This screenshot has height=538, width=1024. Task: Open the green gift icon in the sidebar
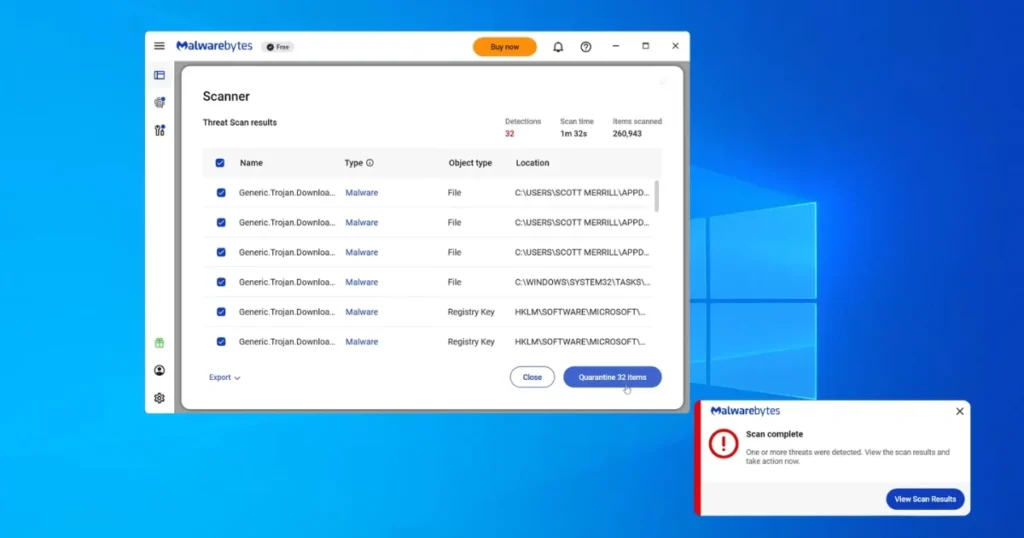(x=159, y=343)
